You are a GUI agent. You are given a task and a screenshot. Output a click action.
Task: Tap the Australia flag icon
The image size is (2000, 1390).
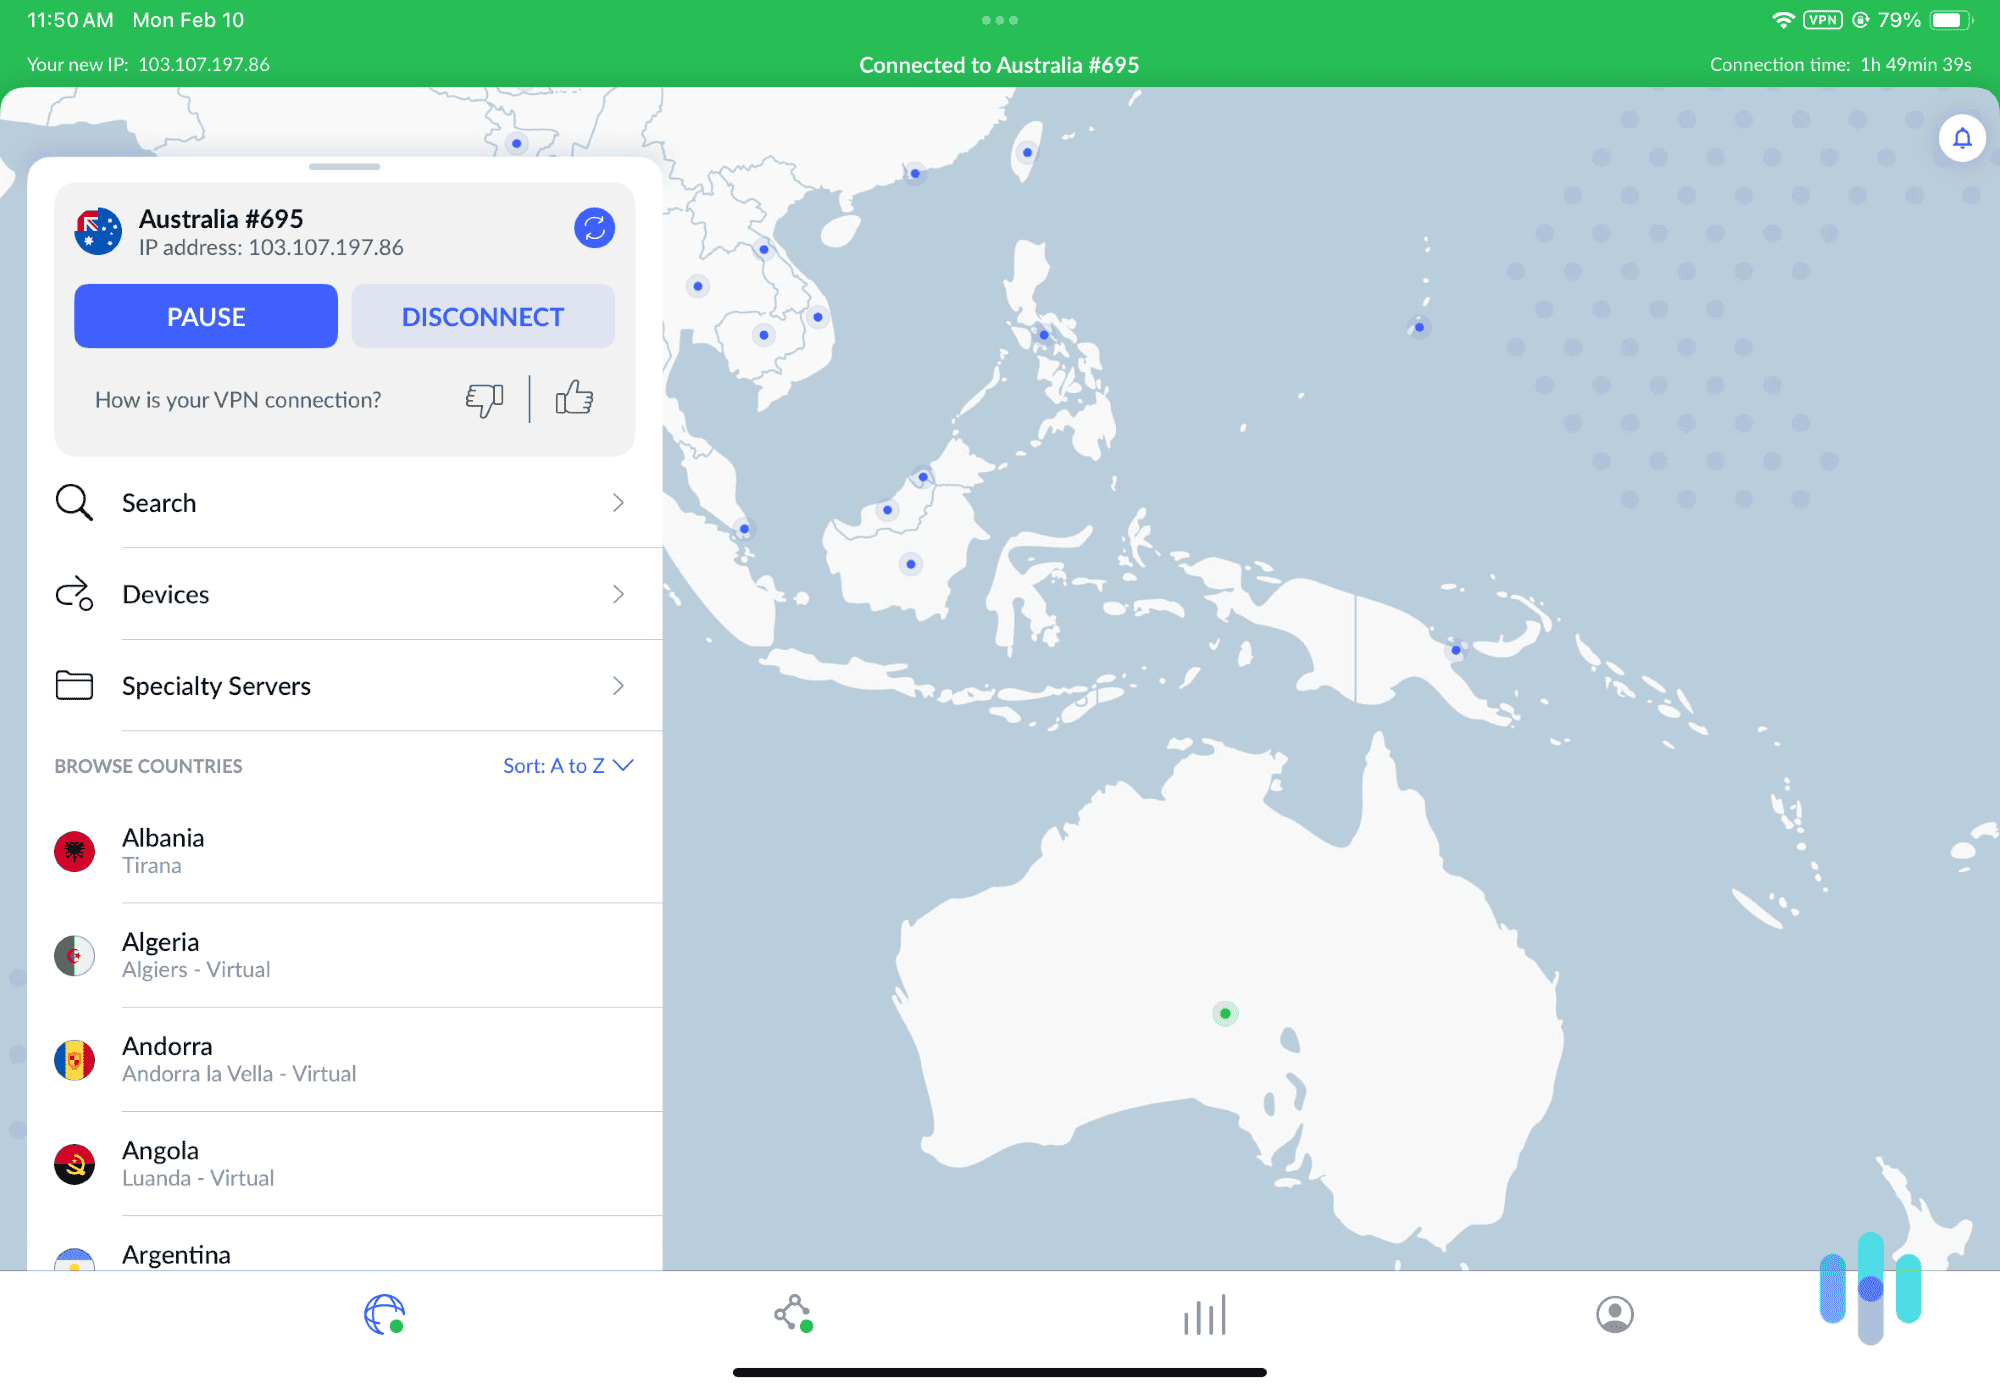coord(98,232)
